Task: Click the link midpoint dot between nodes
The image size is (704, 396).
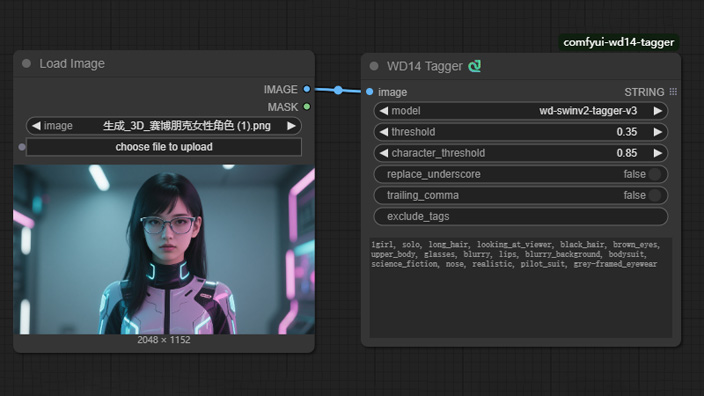Action: click(x=338, y=90)
